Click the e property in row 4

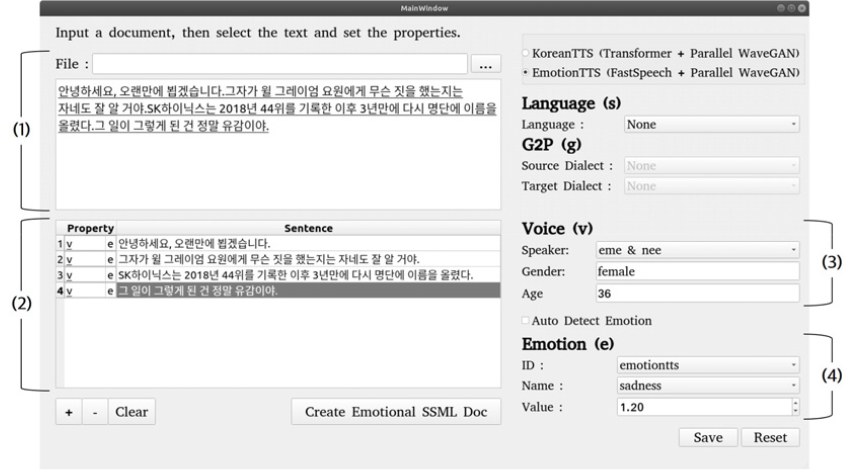click(x=110, y=291)
